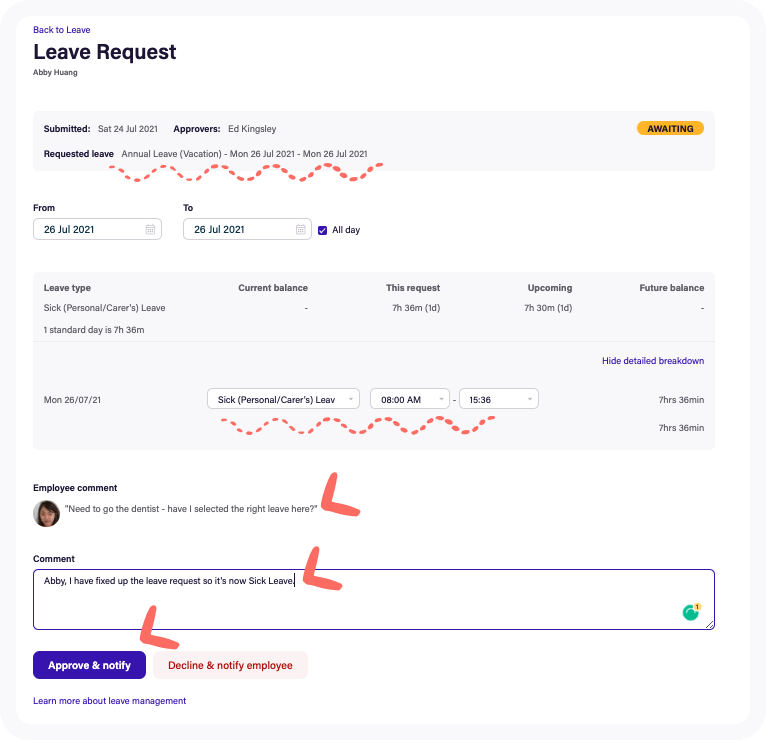This screenshot has height=740, width=766.
Task: Collapse with Hide detailed breakdown link
Action: 652,361
